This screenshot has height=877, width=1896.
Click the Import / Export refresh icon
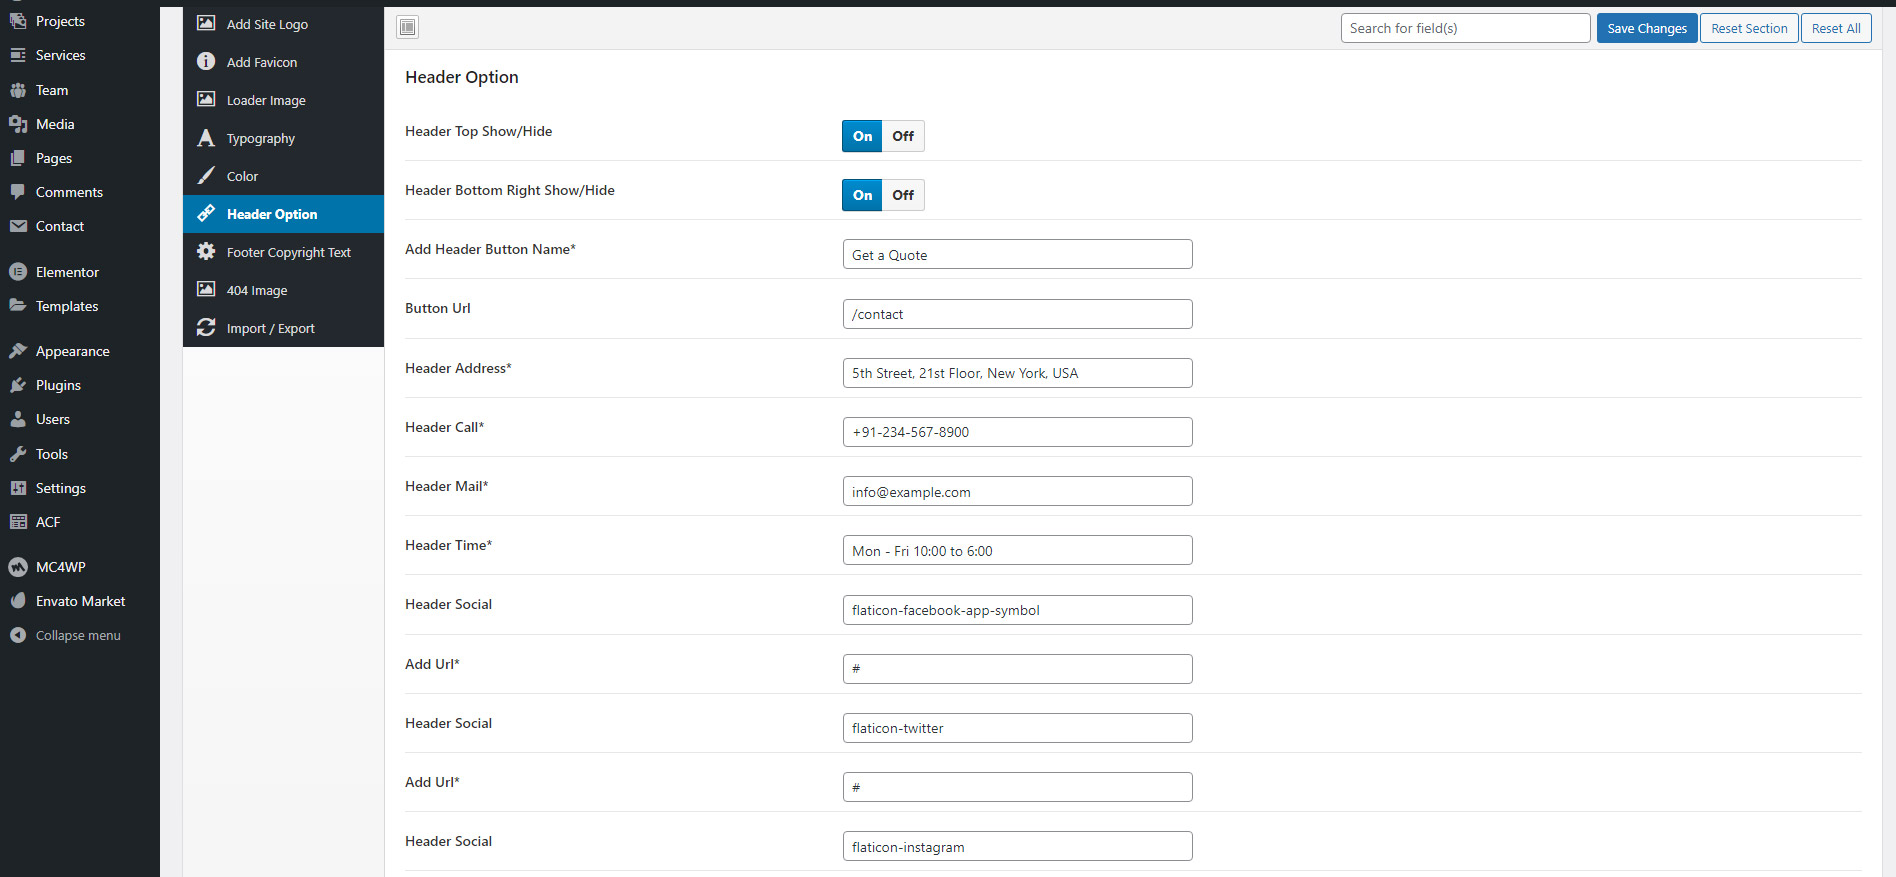tap(206, 328)
